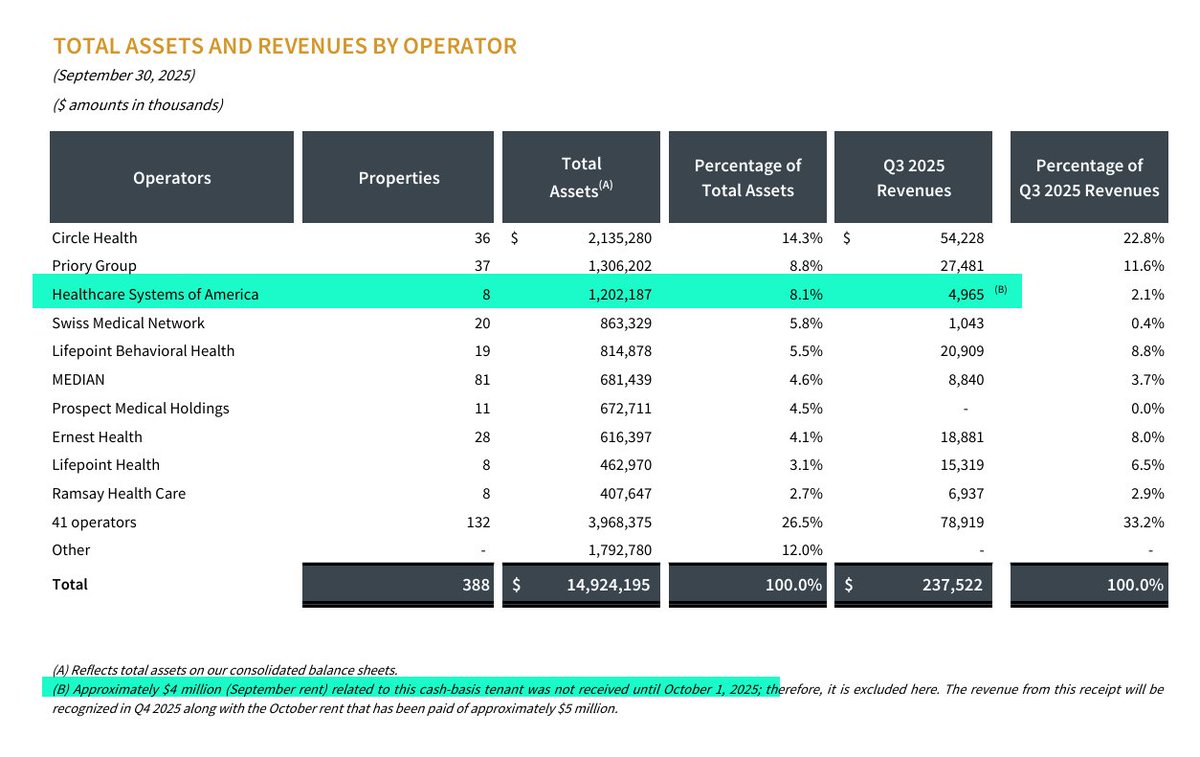The height and width of the screenshot is (757, 1200).
Task: Click the Ramsay Health Care row
Action: [119, 493]
